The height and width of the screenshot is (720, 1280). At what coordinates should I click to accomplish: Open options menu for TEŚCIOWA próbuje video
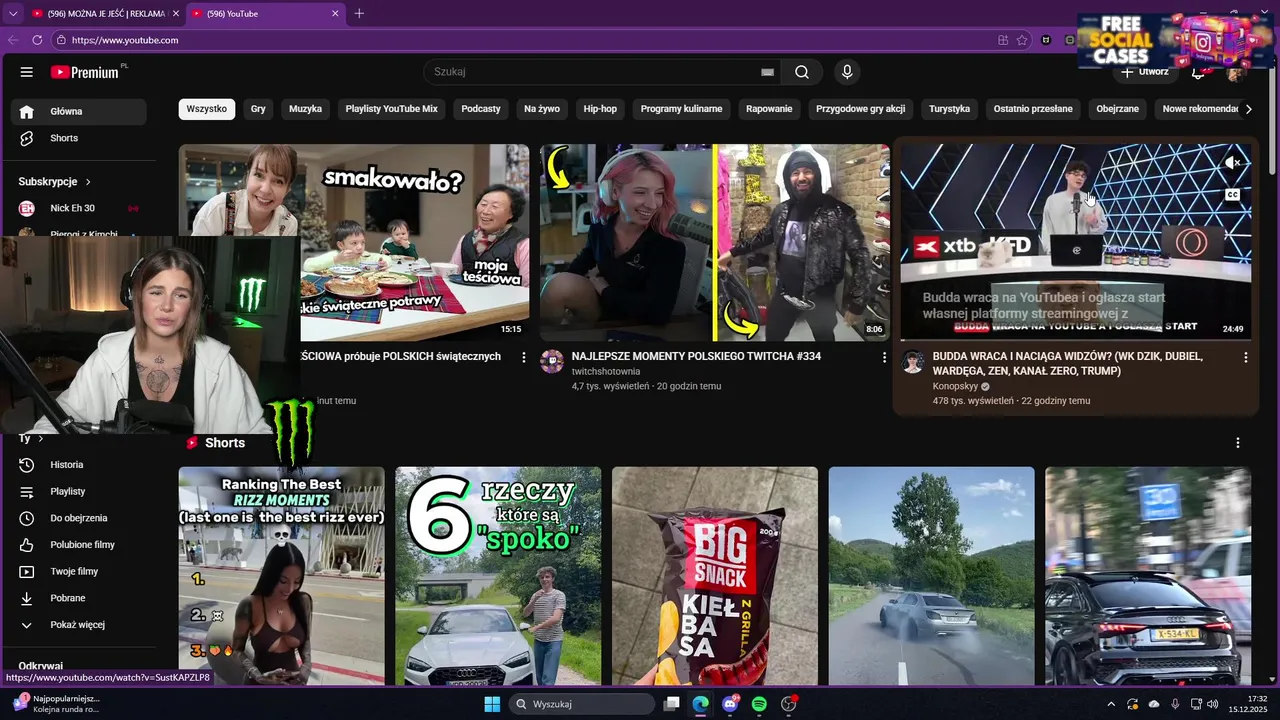pos(523,357)
